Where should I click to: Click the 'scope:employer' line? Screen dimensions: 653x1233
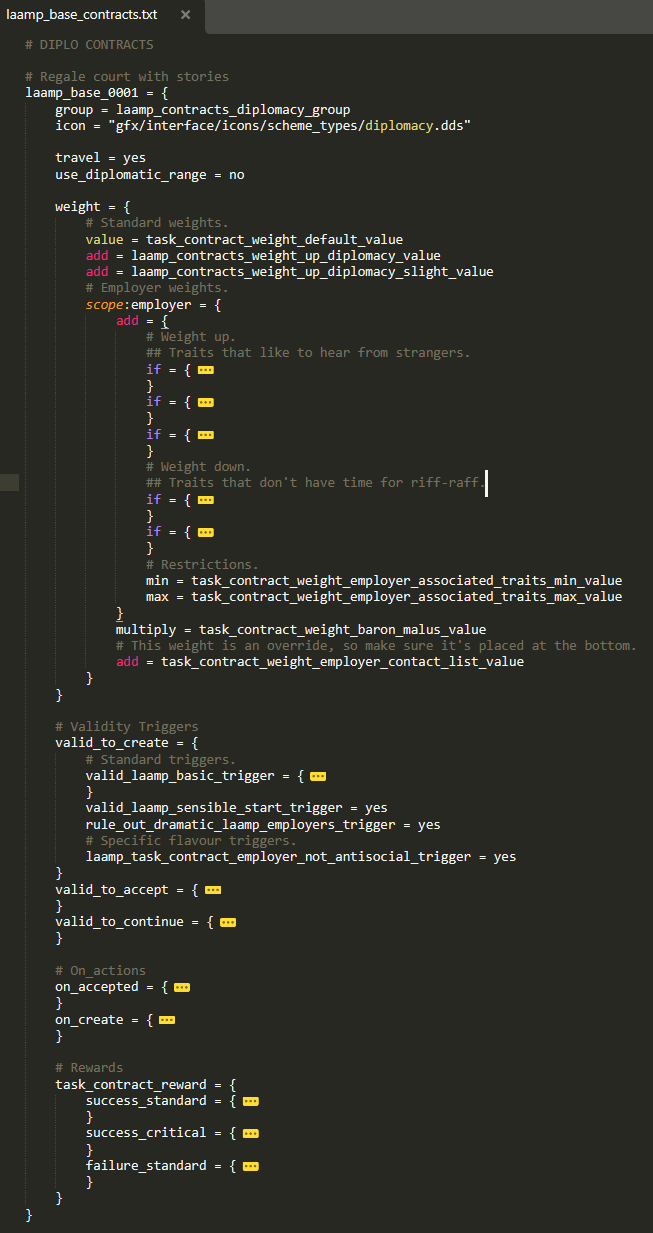[x=153, y=304]
